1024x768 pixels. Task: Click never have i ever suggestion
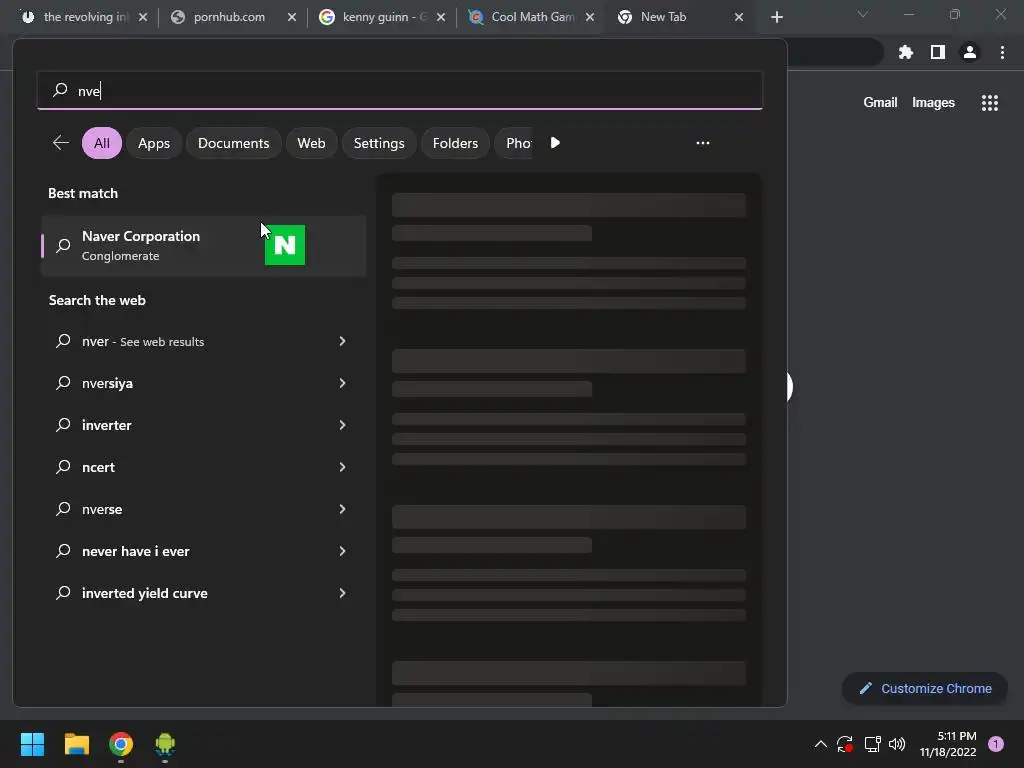136,551
